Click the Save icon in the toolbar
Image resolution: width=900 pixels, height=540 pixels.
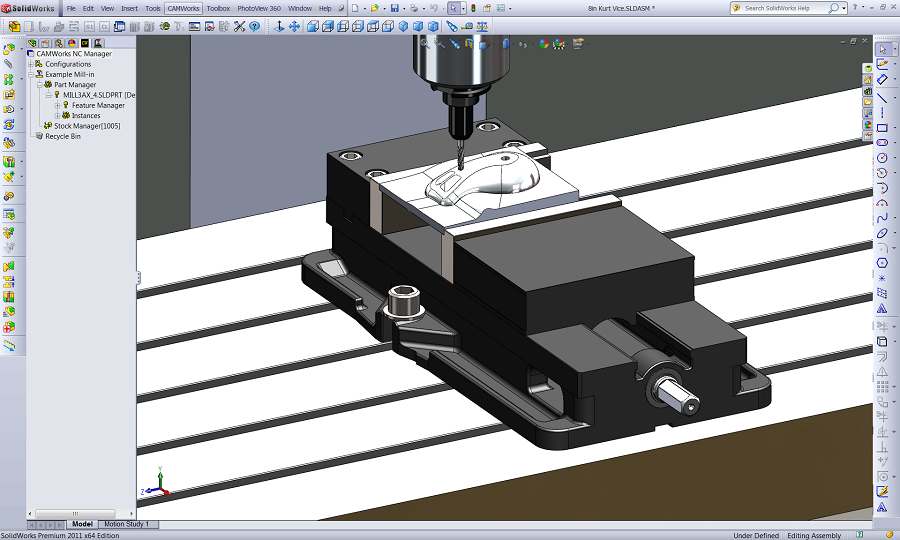click(x=395, y=8)
